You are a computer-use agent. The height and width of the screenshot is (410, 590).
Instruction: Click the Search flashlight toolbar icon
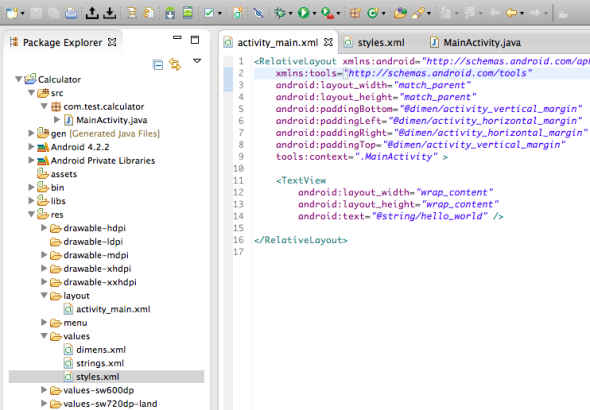418,13
